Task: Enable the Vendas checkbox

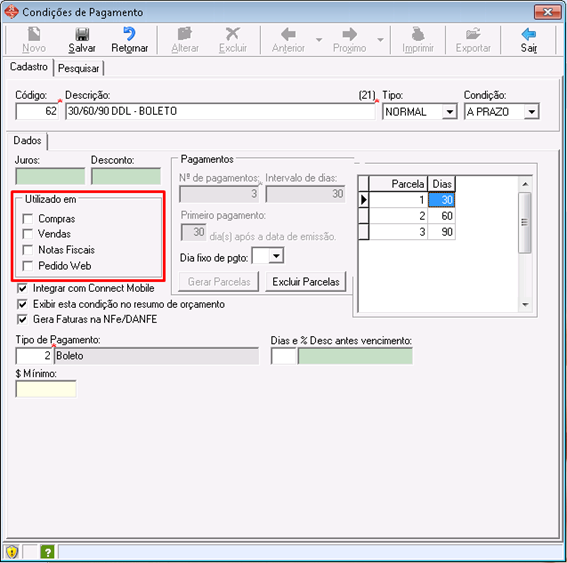Action: click(28, 234)
